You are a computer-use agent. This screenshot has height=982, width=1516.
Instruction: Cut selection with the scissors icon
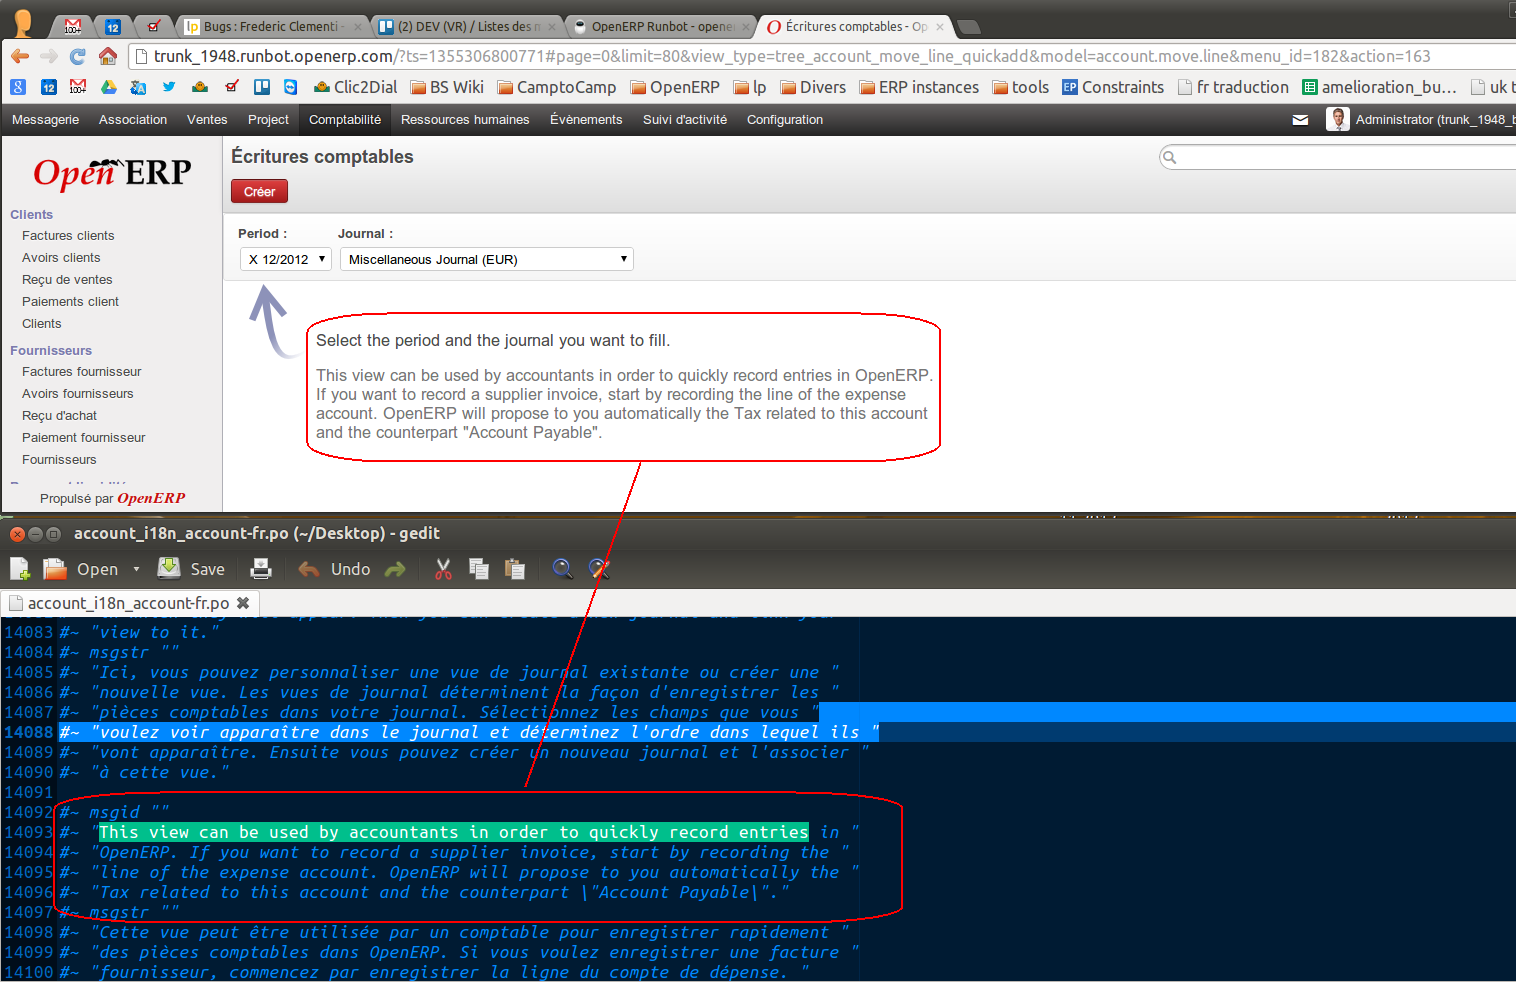click(443, 569)
